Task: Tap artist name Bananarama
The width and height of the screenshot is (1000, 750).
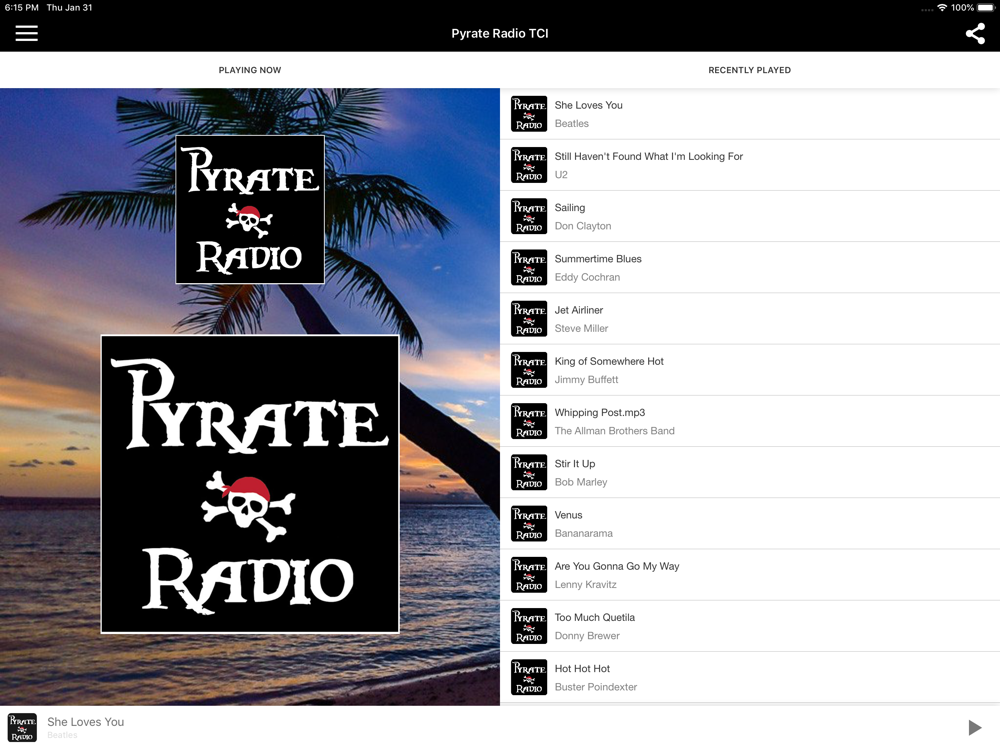Action: (x=584, y=534)
